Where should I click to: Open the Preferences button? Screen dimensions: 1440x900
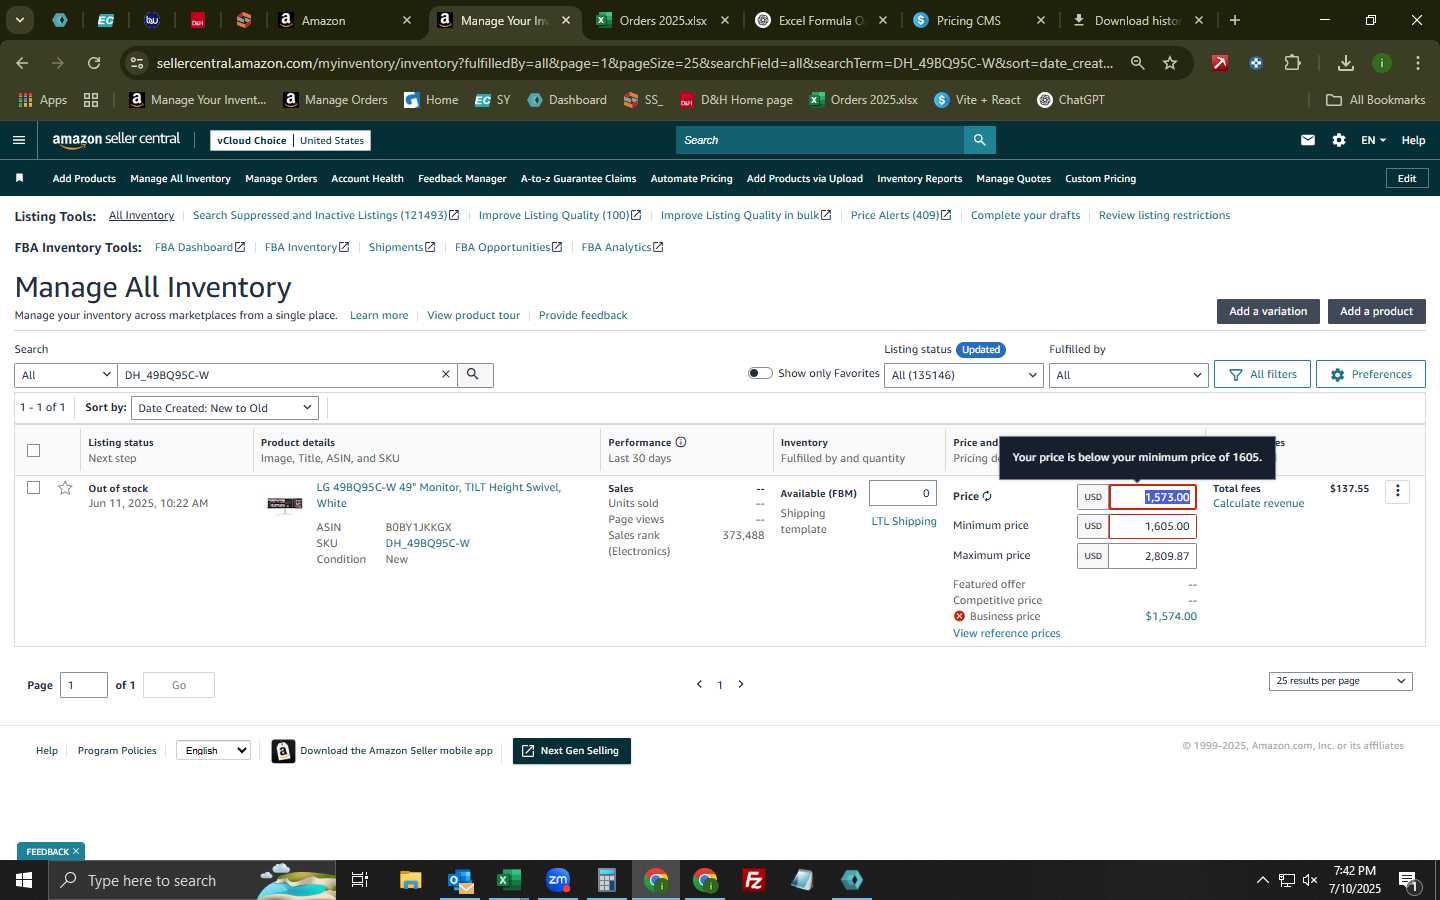point(1370,374)
